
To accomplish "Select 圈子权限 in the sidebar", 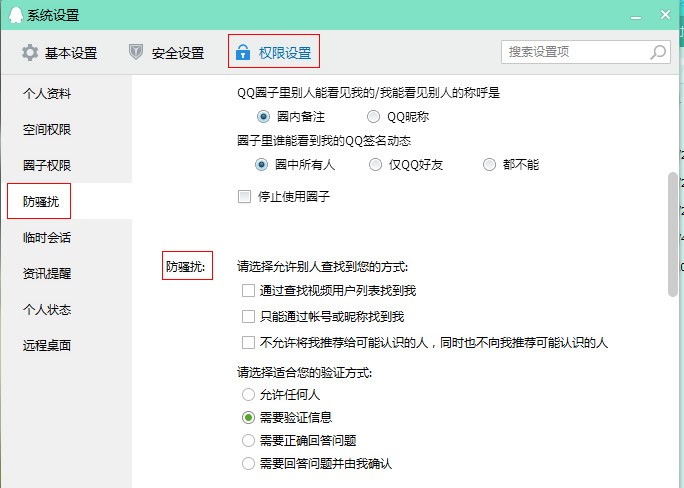I will coord(47,165).
